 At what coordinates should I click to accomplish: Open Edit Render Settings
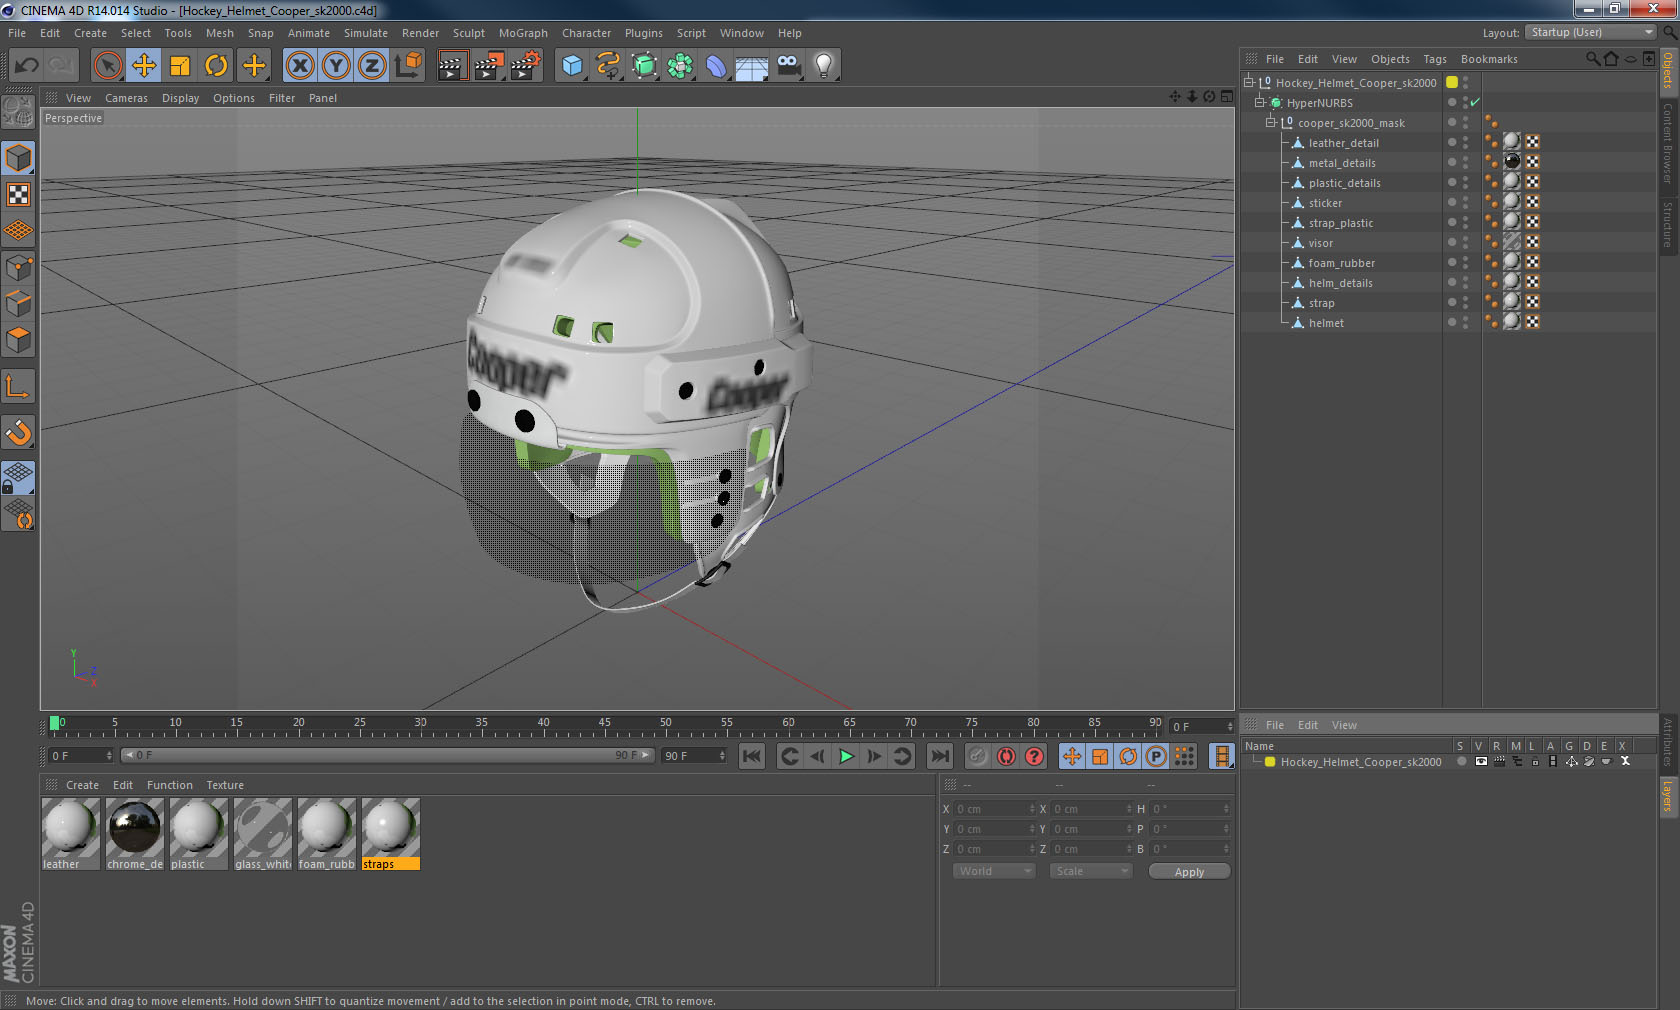click(526, 66)
